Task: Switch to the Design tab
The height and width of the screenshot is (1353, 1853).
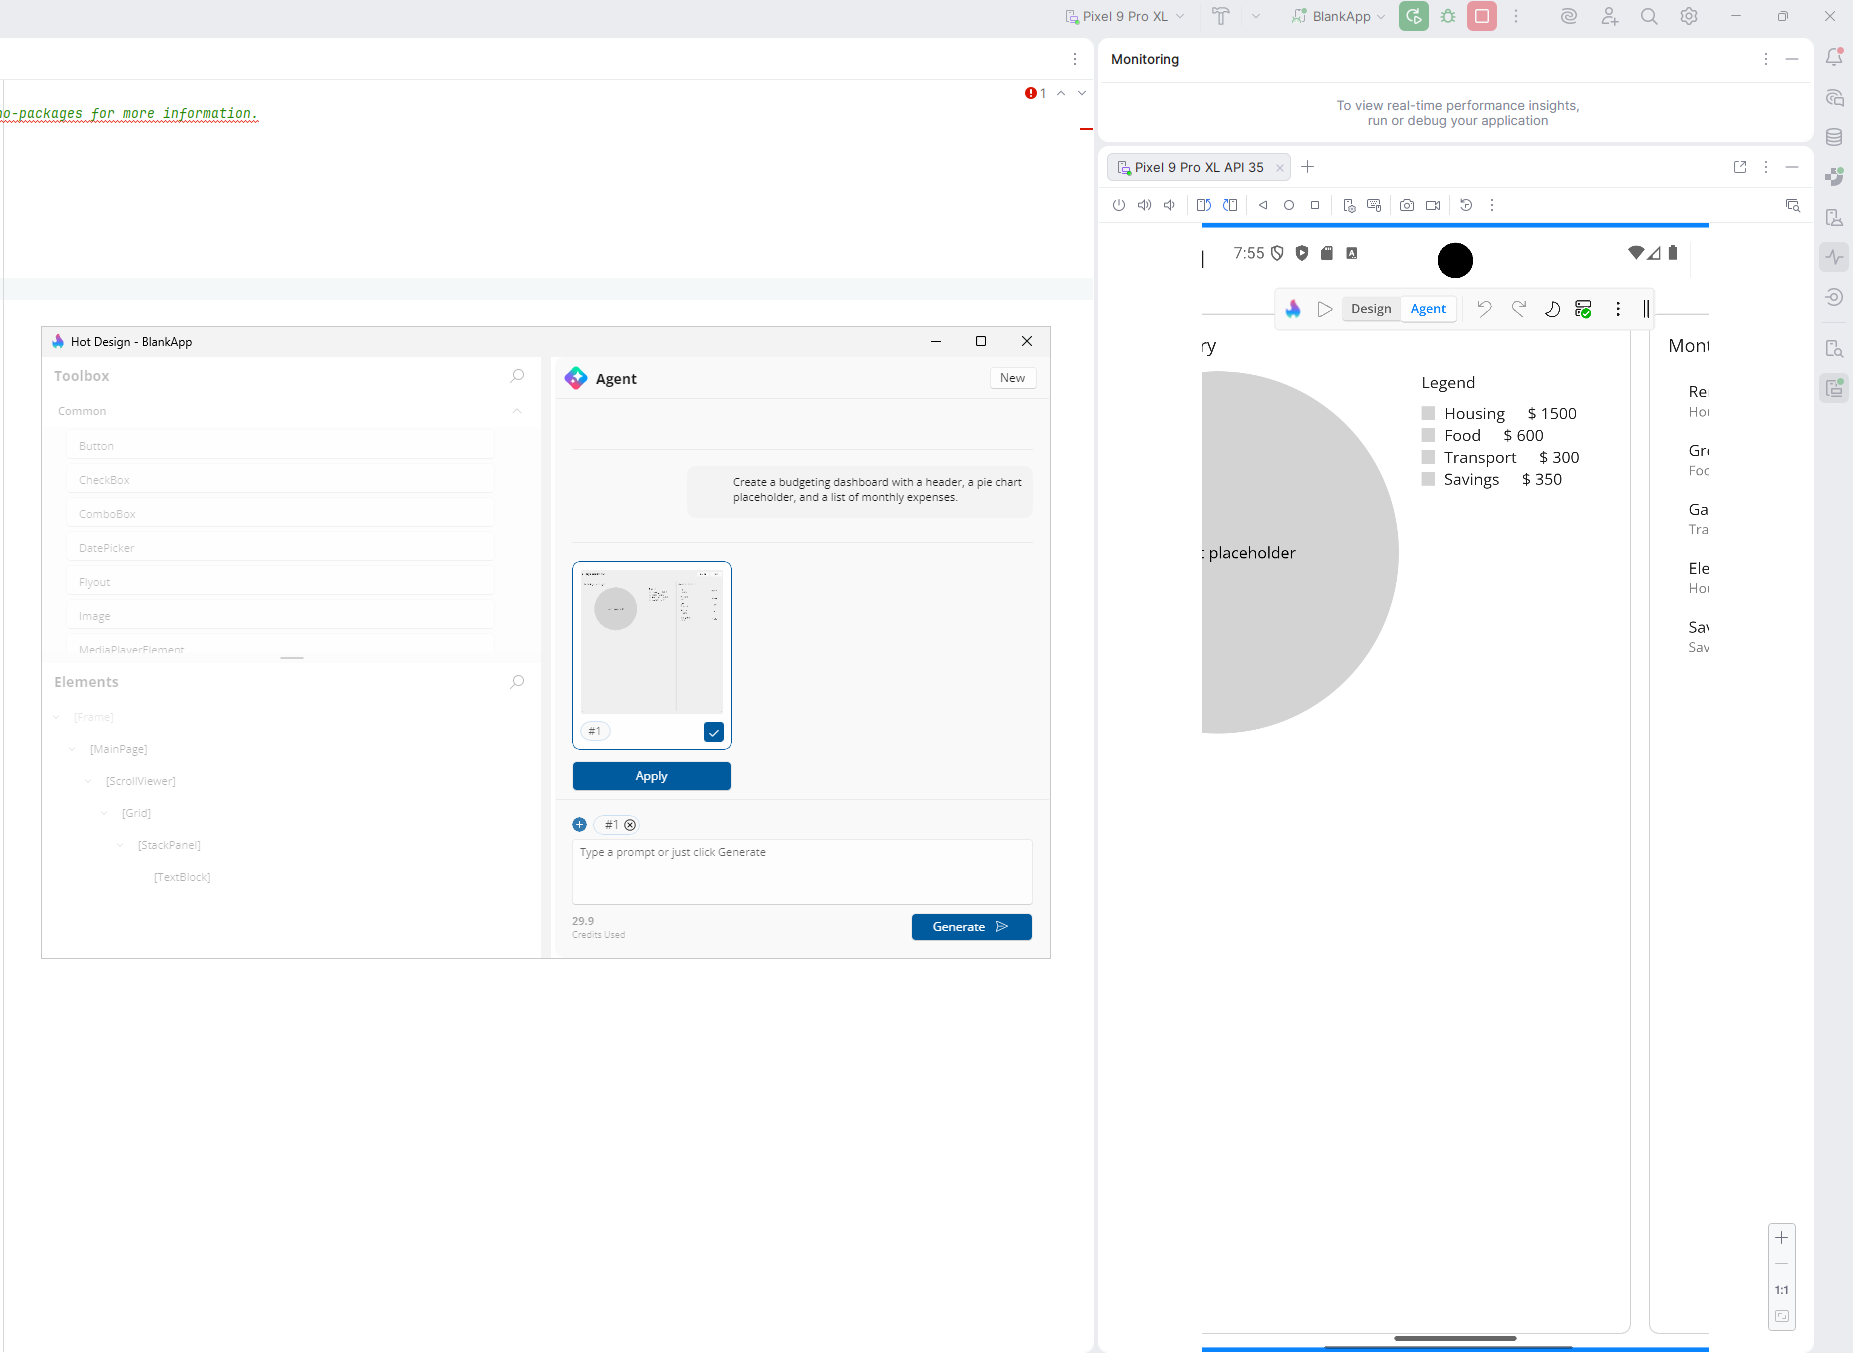Action: 1370,309
